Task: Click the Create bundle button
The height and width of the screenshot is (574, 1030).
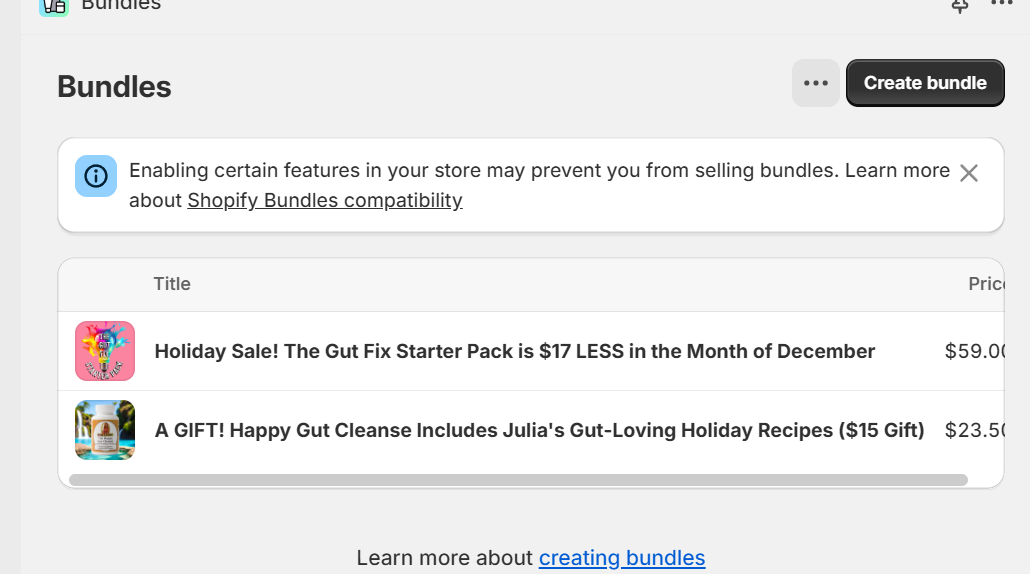Action: [925, 83]
